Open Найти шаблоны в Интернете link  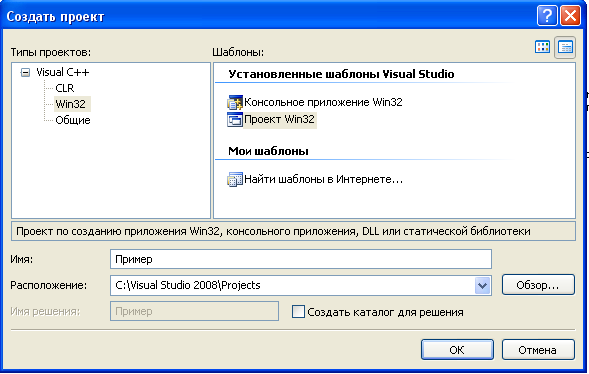pos(323,179)
